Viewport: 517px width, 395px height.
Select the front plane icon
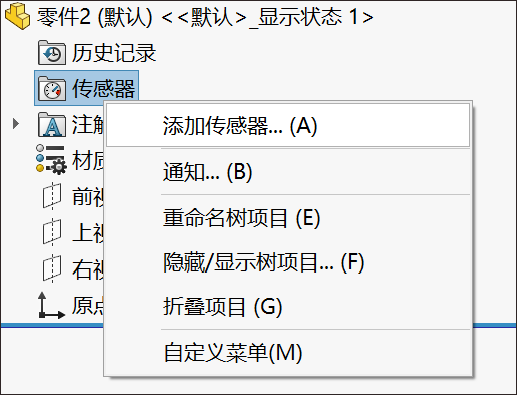pos(52,197)
